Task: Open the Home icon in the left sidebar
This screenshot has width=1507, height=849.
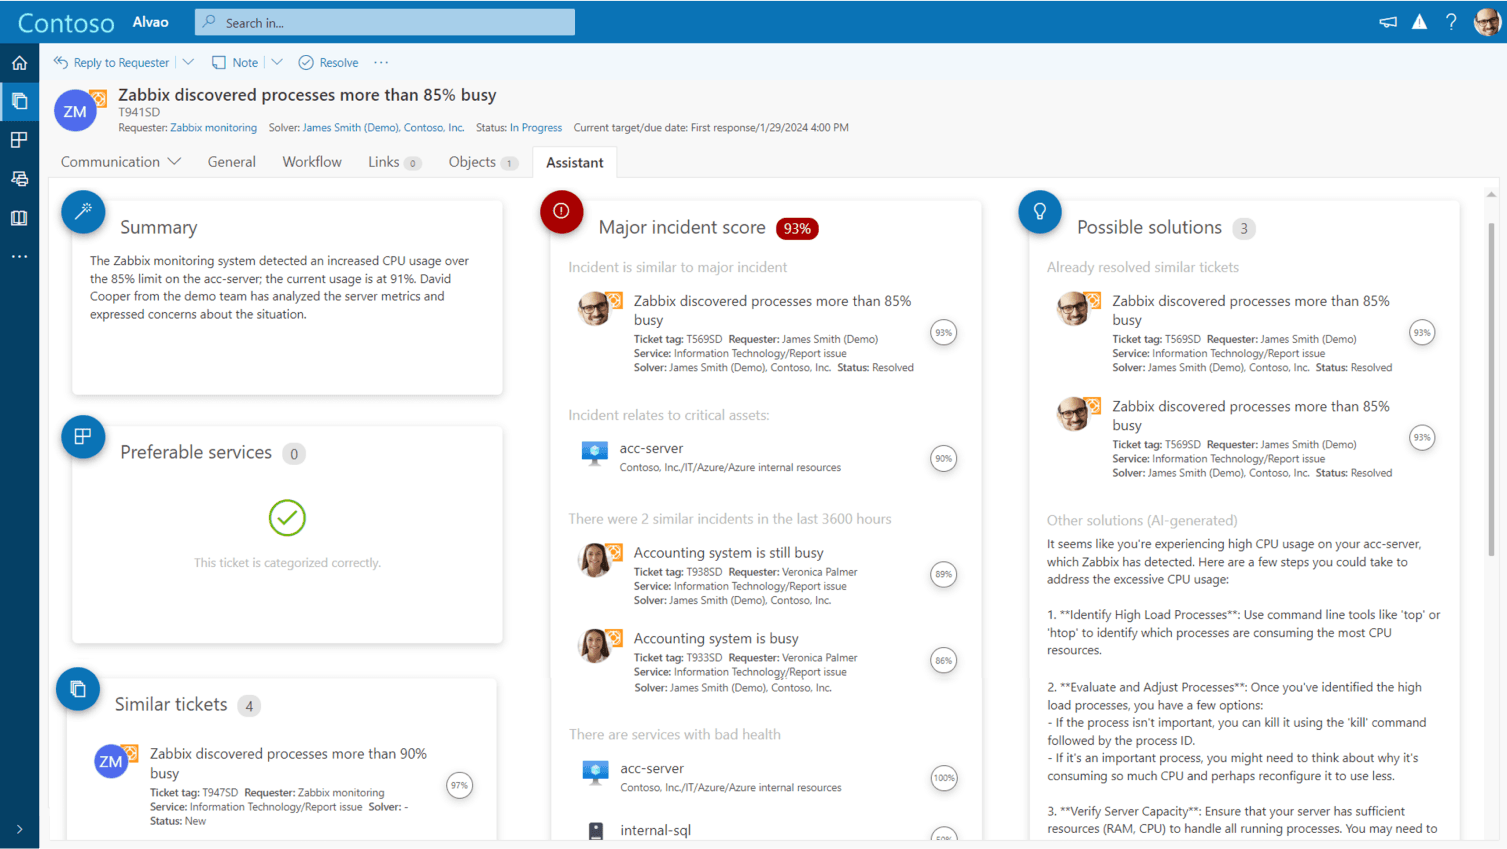Action: coord(19,62)
